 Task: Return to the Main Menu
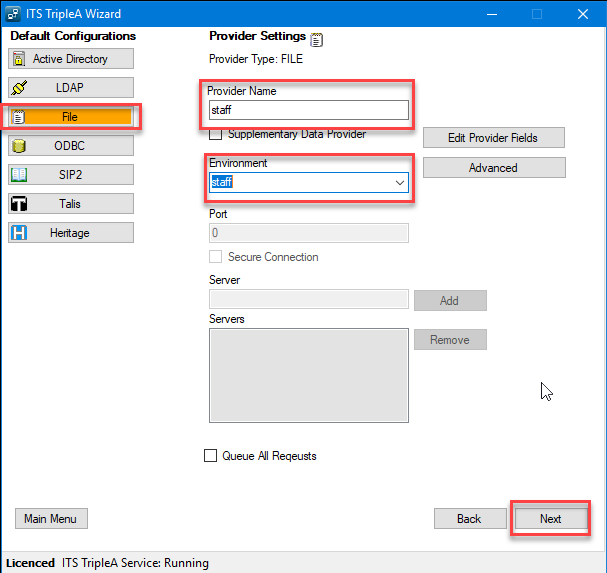tap(51, 519)
